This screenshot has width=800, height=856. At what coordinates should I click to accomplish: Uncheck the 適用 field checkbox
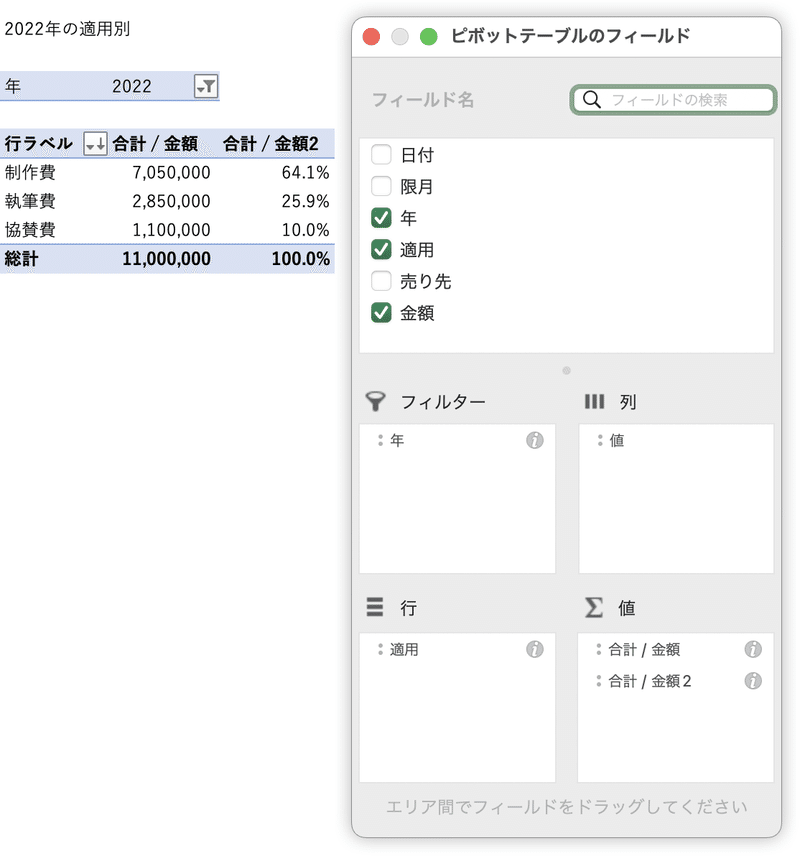coord(381,249)
